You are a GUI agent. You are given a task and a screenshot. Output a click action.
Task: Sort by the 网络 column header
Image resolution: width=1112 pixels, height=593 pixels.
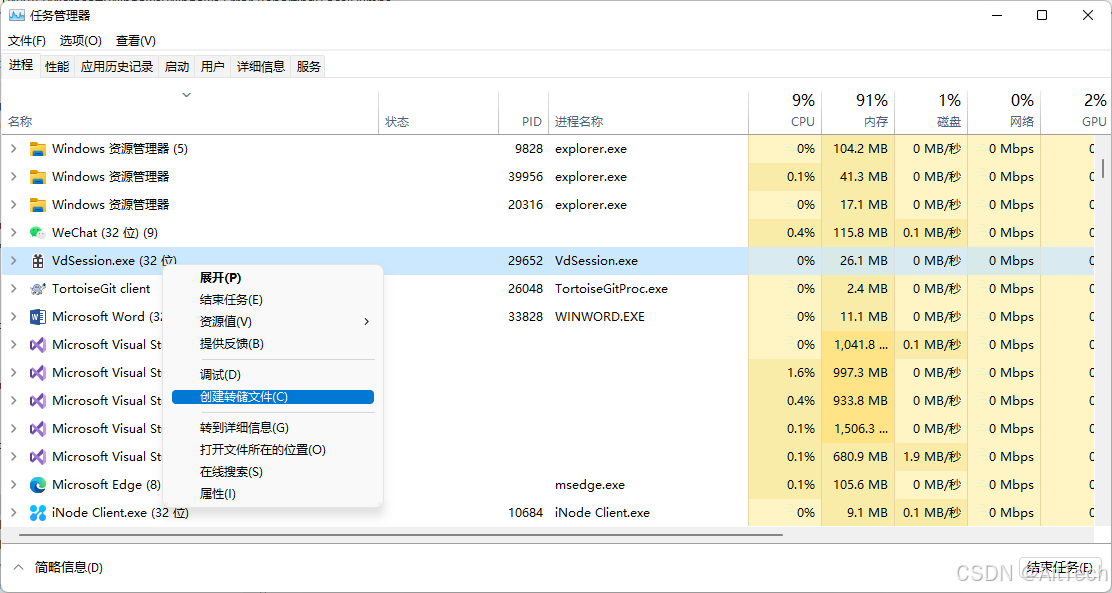tap(1004, 113)
